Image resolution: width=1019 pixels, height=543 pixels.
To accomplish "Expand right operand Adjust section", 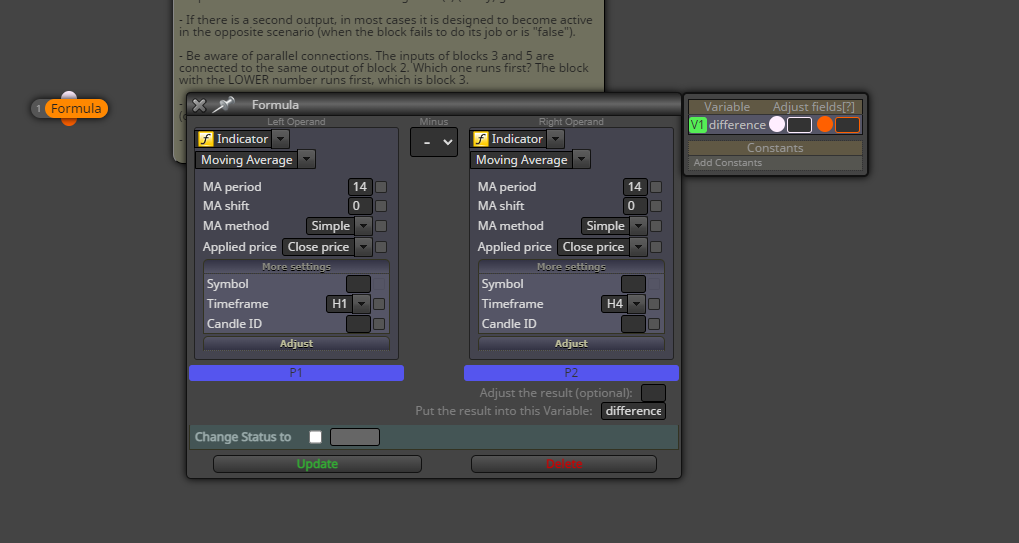I will click(571, 344).
